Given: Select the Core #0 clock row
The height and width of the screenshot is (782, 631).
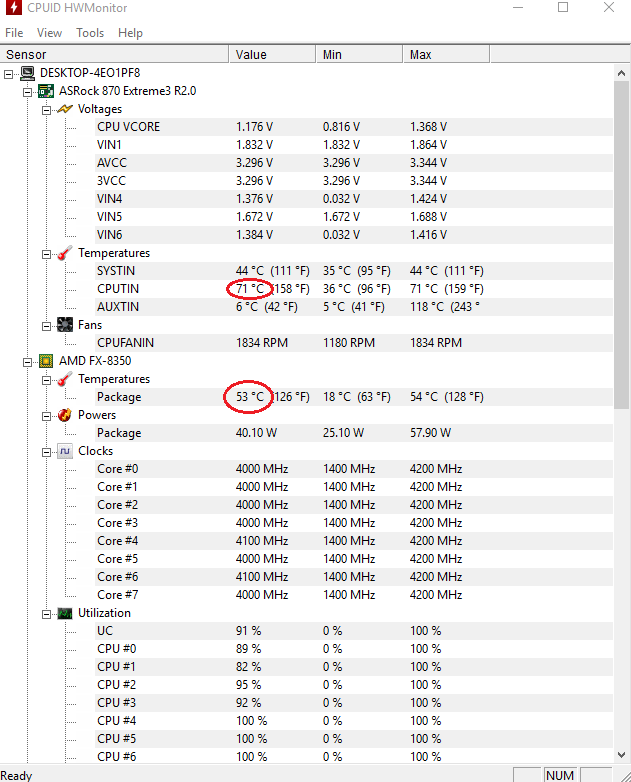Looking at the screenshot, I should click(354, 469).
